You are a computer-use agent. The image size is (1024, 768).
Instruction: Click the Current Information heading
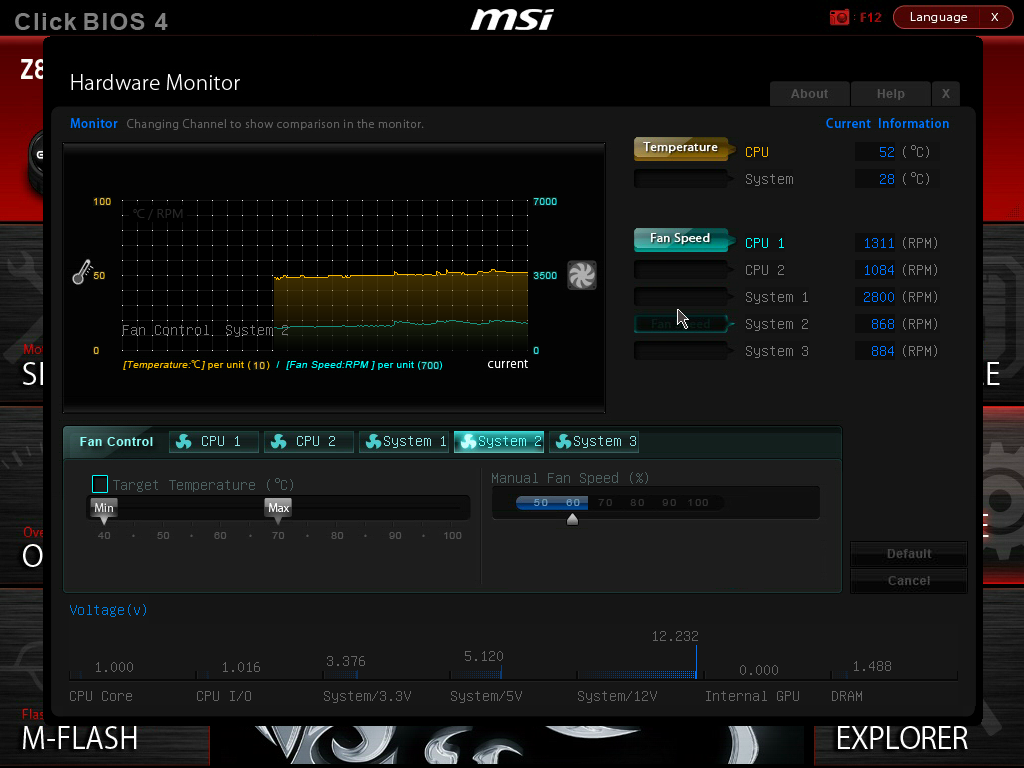pos(887,123)
